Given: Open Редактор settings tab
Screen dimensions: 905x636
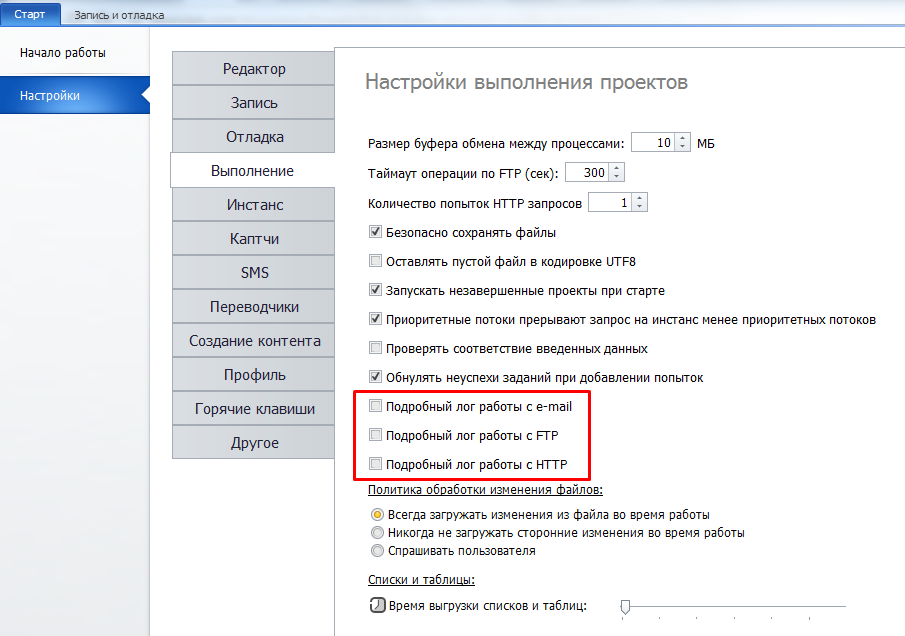Looking at the screenshot, I should click(254, 69).
